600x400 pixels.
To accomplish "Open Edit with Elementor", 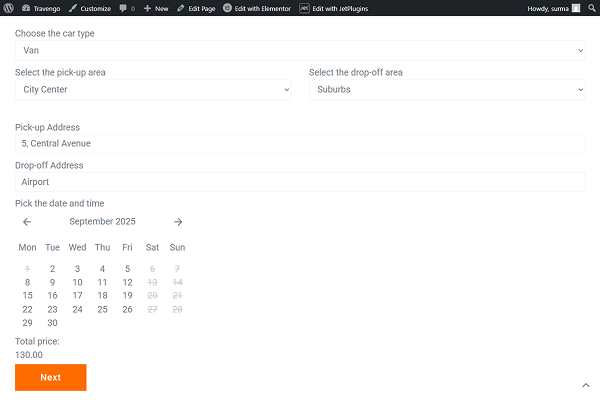I will point(257,8).
